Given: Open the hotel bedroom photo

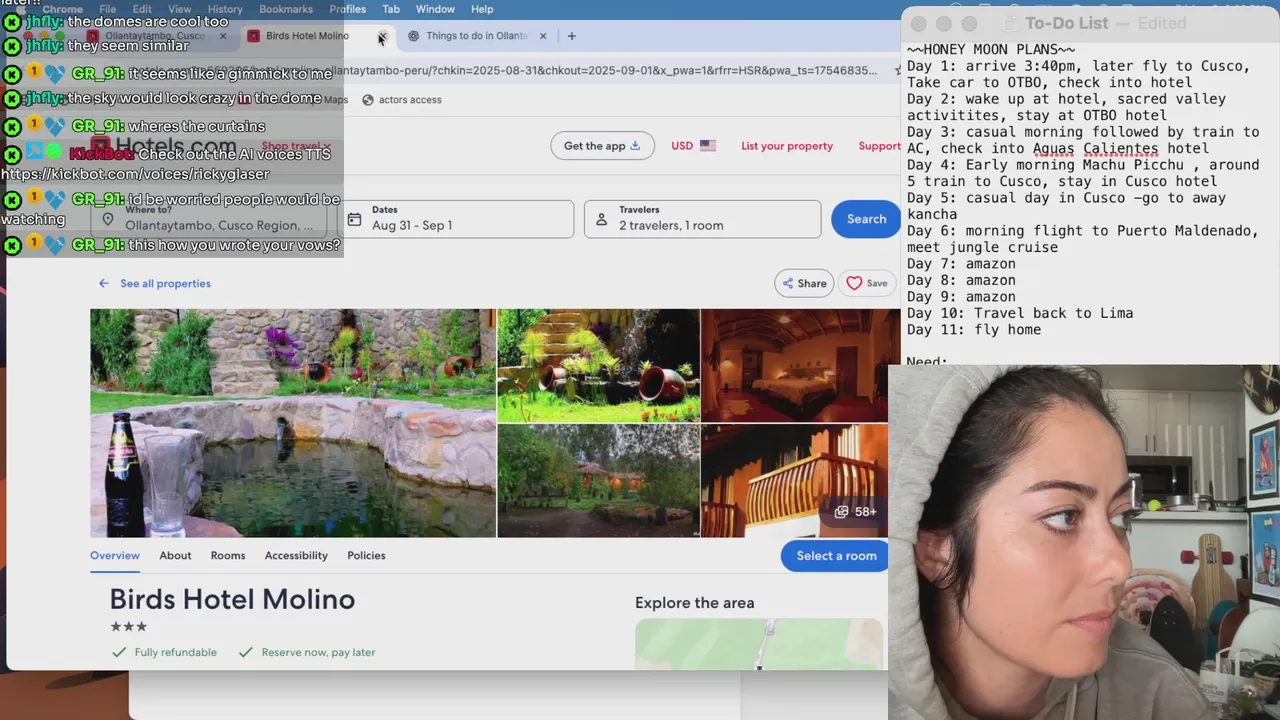Looking at the screenshot, I should [794, 365].
